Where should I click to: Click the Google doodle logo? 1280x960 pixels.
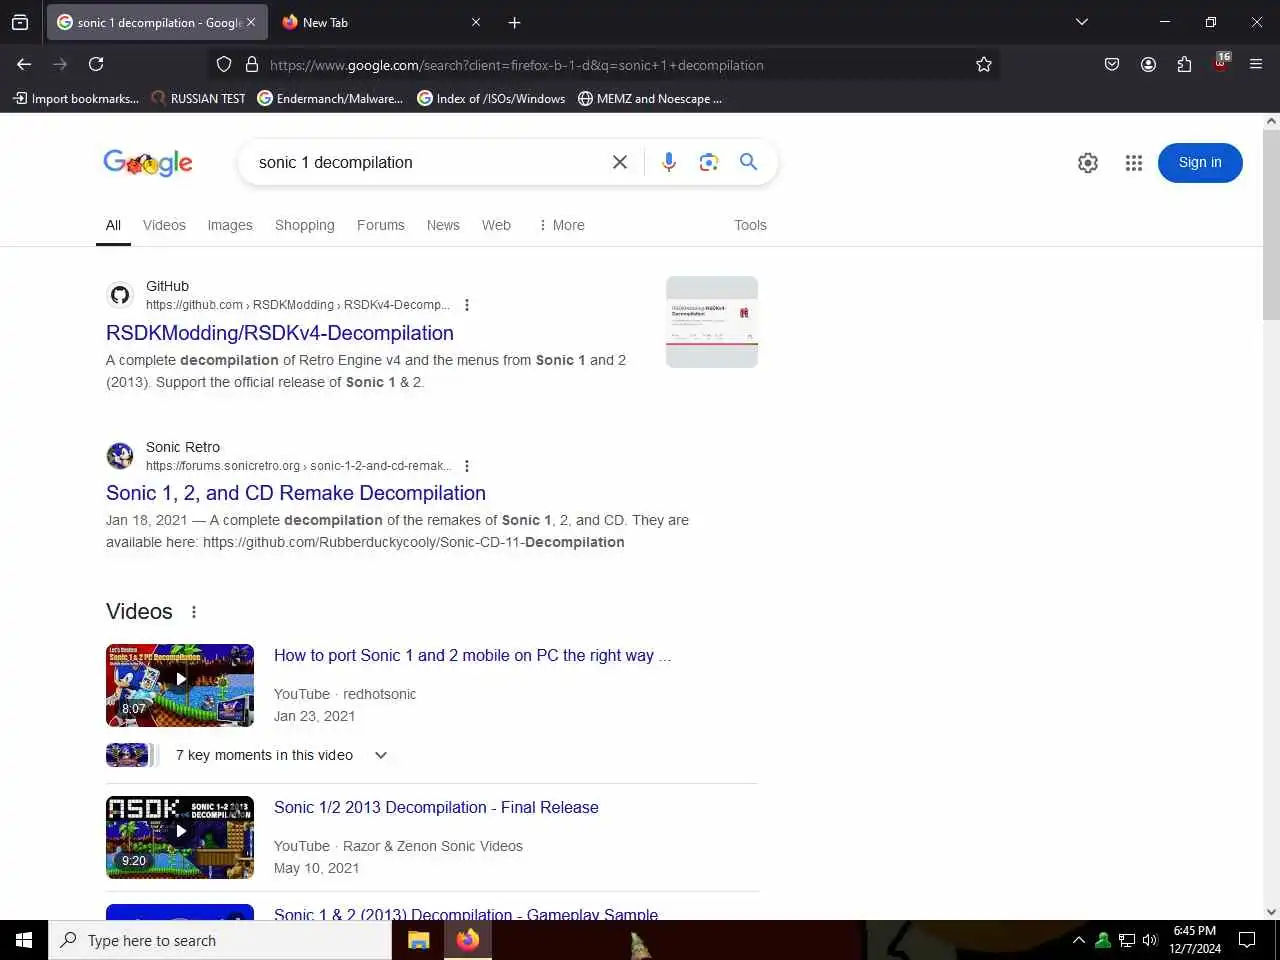148,162
